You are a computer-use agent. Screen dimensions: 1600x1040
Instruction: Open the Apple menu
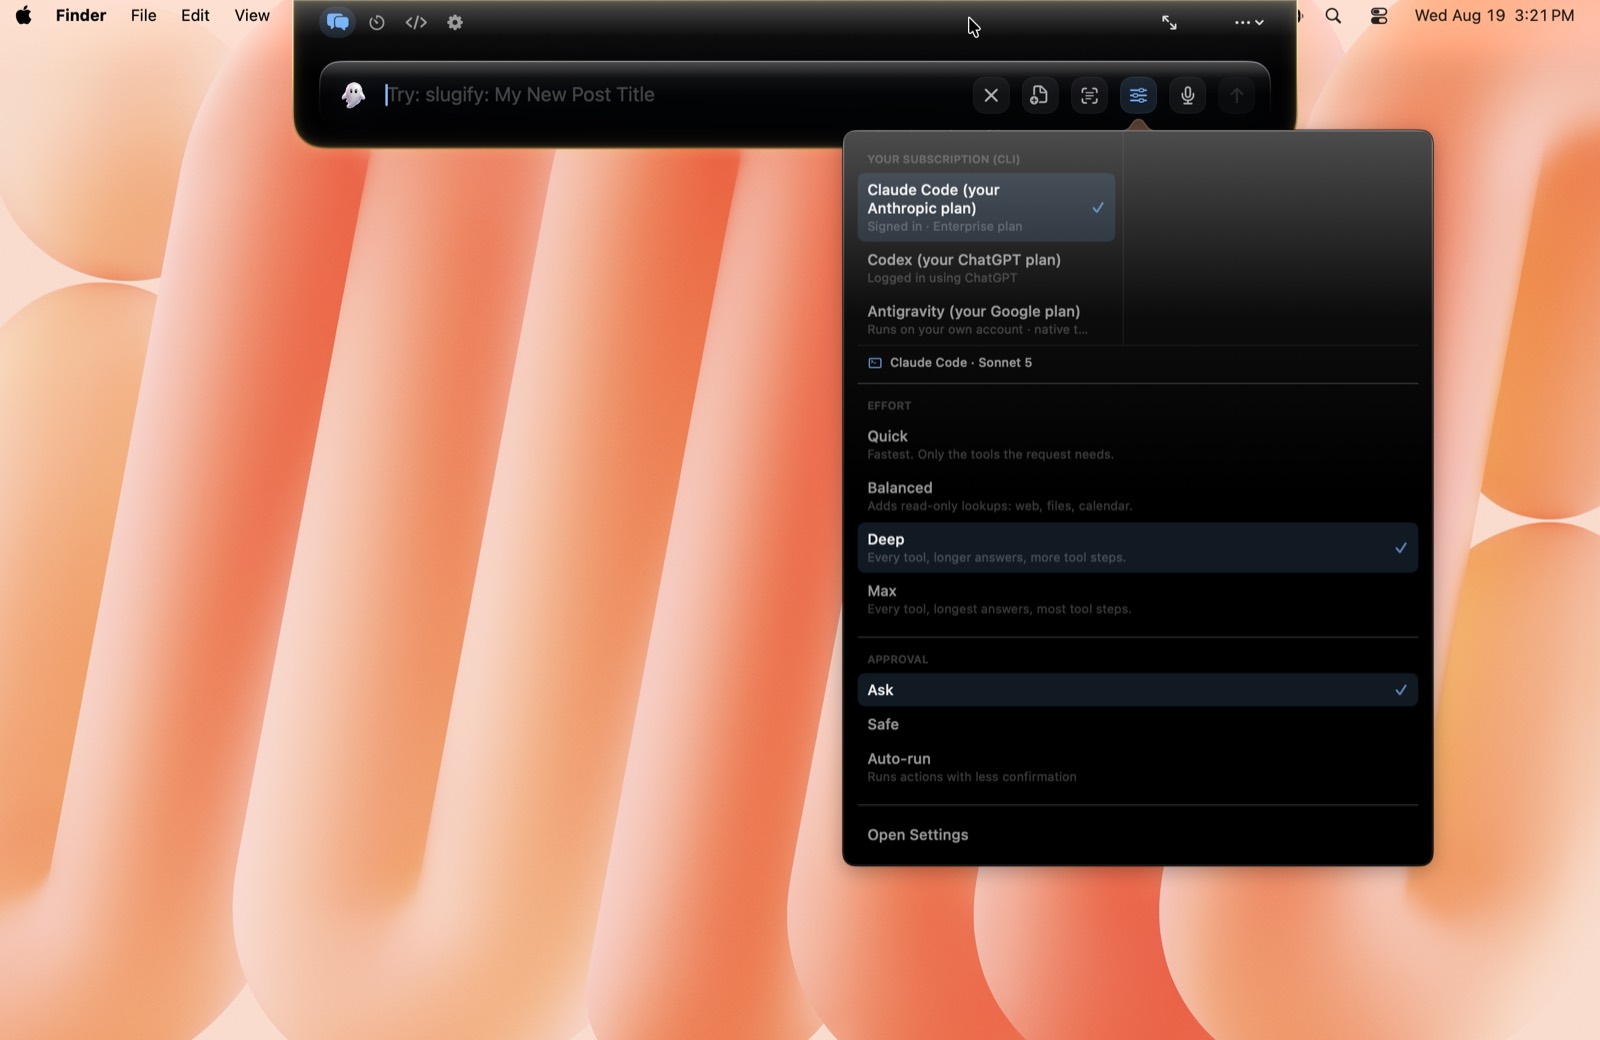coord(23,15)
